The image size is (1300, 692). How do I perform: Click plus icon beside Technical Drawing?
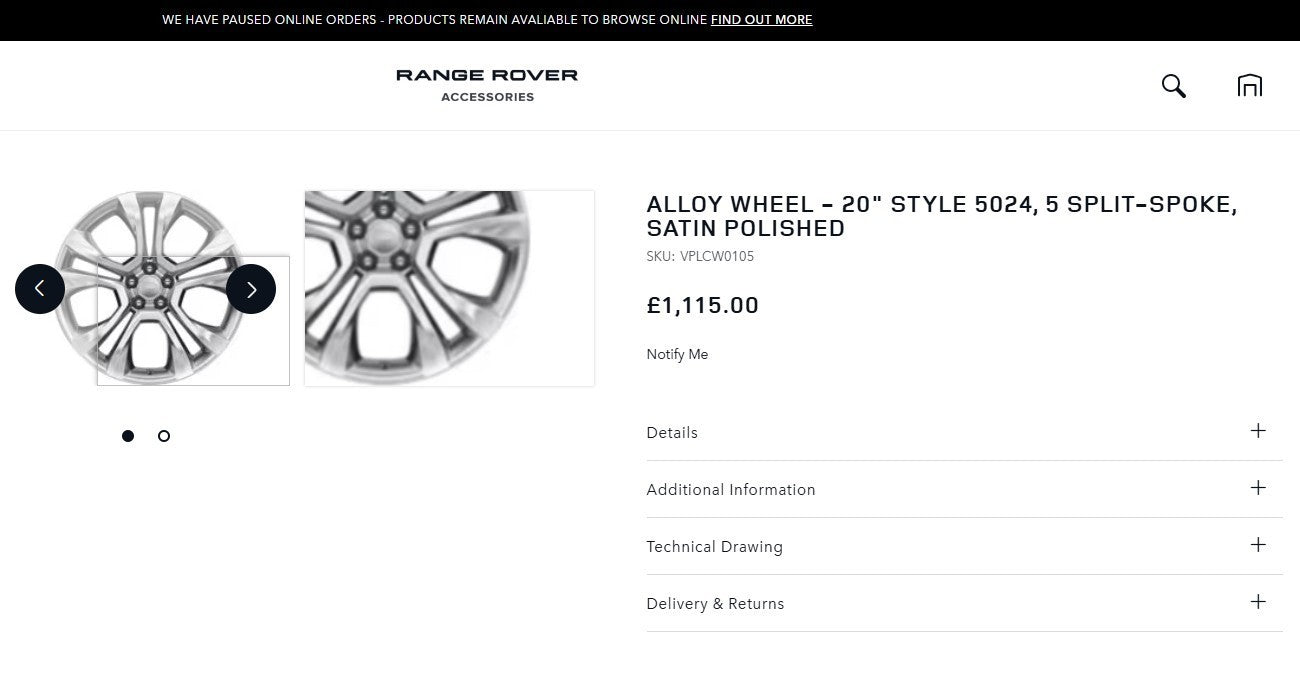1258,545
